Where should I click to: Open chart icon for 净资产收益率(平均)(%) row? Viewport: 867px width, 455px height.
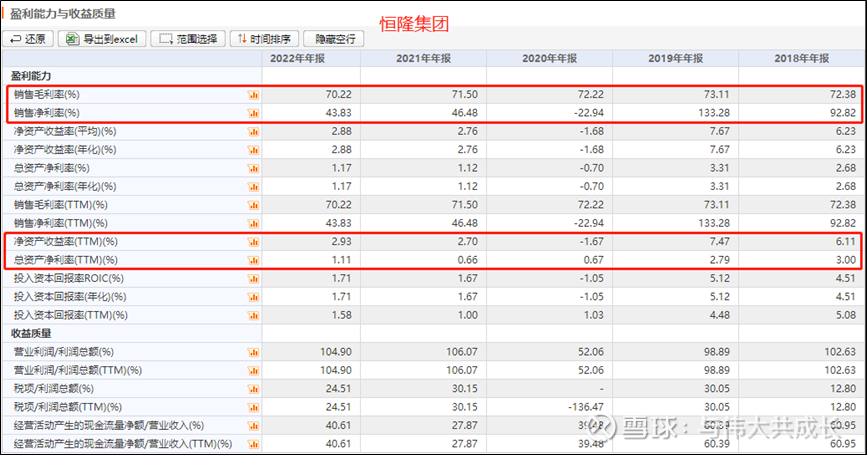(x=253, y=132)
